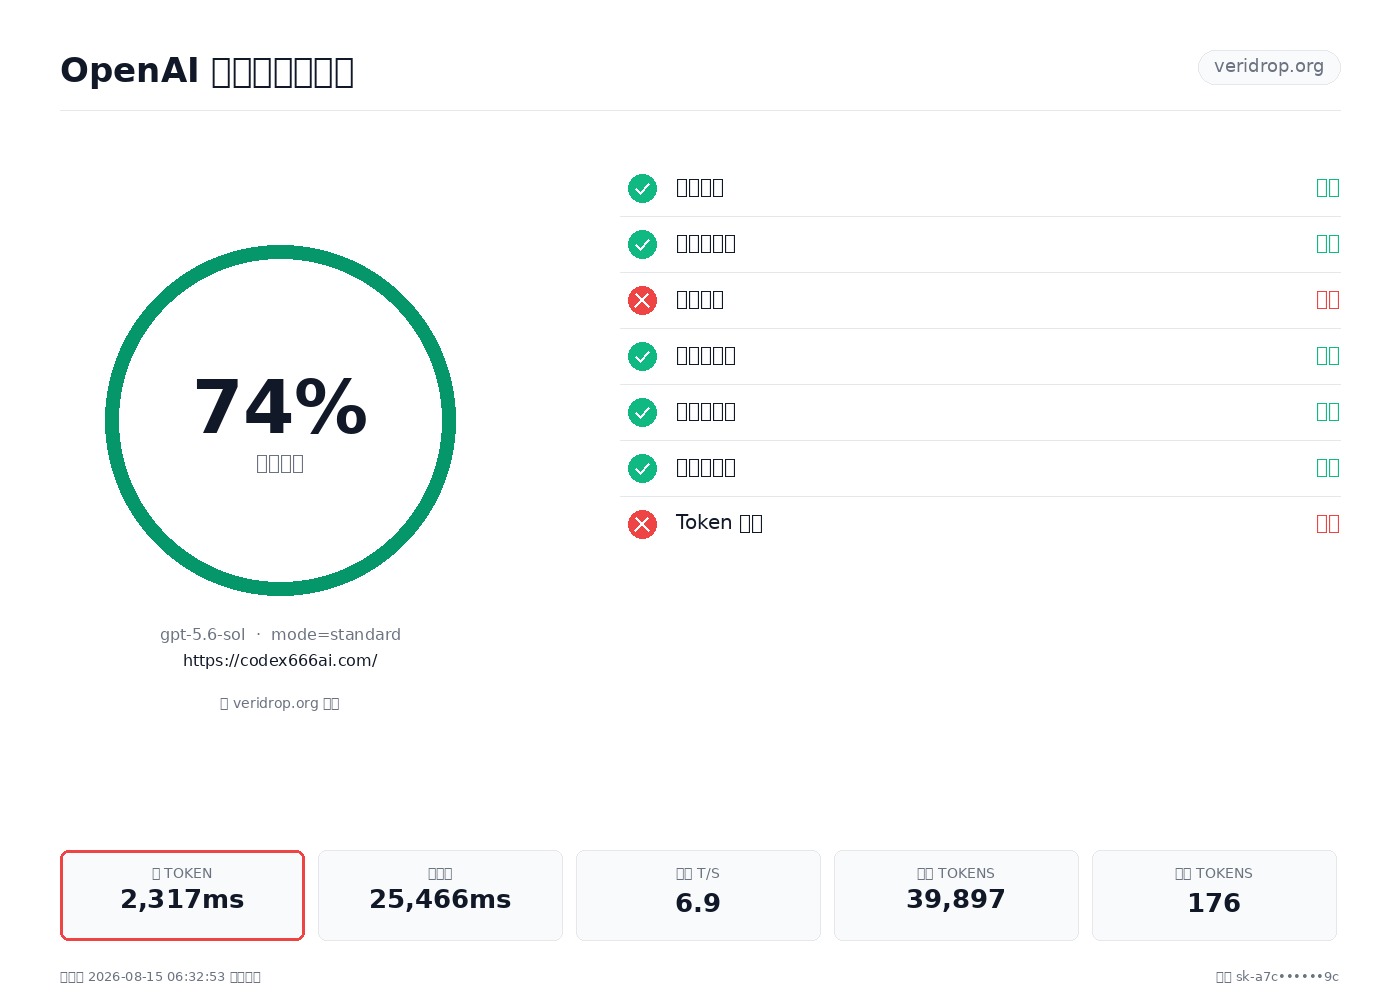Image resolution: width=1400 pixels, height=1000 pixels.
Task: Click the veridrop.org badge in the header
Action: pyautogui.click(x=1269, y=67)
